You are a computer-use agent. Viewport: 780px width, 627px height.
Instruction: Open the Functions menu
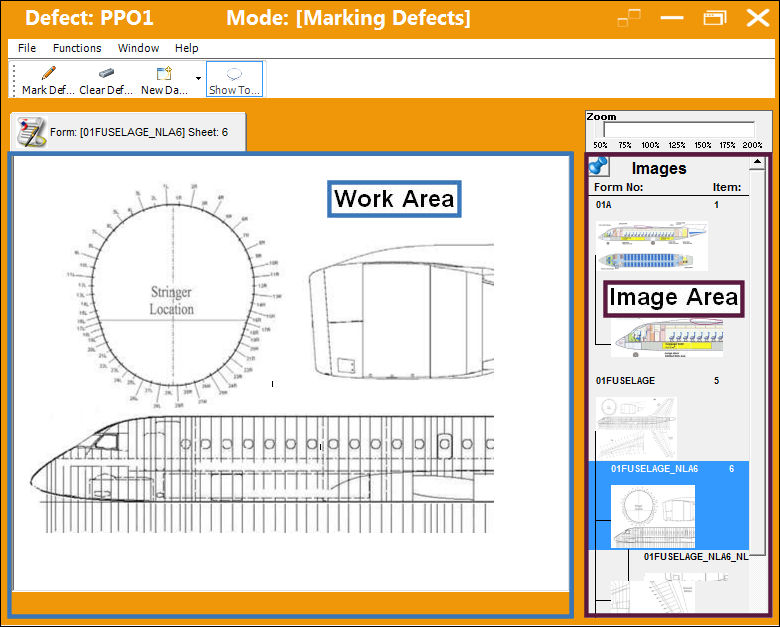[x=77, y=48]
